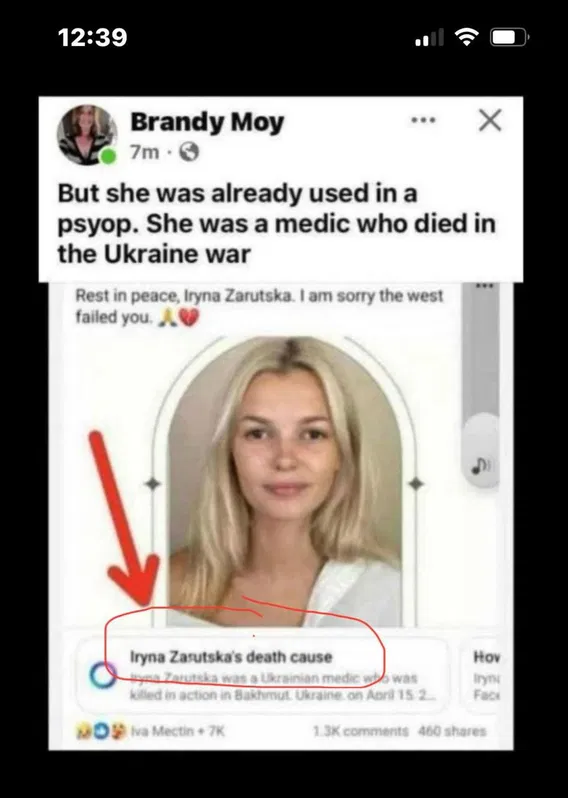Open the woman's portrait photo
This screenshot has height=798, width=568.
[285, 481]
